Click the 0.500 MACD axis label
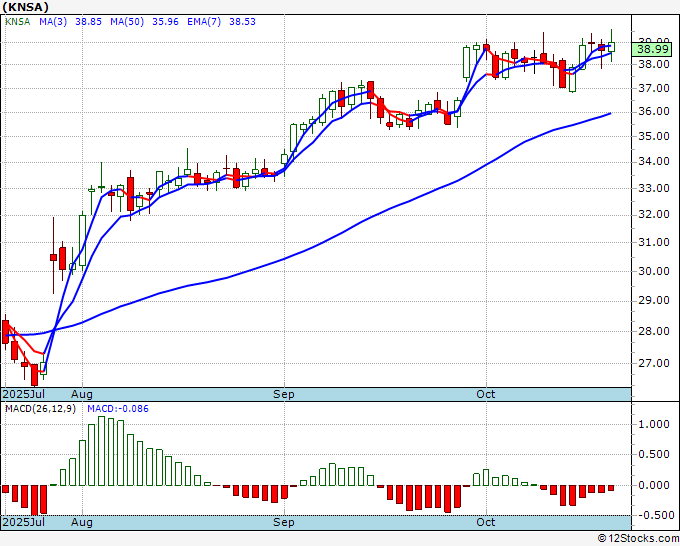 [x=654, y=454]
